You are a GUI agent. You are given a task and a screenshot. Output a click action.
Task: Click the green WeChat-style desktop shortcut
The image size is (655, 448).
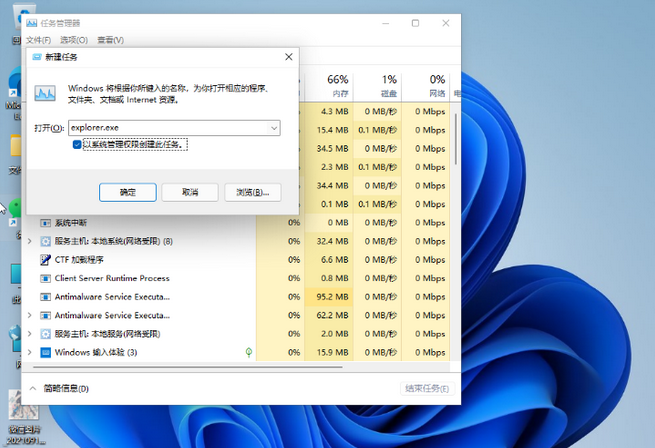click(15, 211)
